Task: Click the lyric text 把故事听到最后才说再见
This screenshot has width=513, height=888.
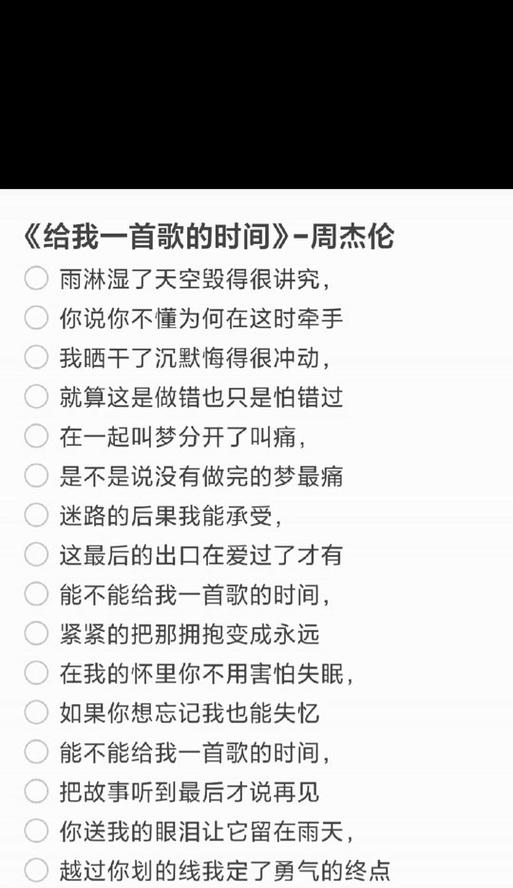Action: click(x=190, y=792)
